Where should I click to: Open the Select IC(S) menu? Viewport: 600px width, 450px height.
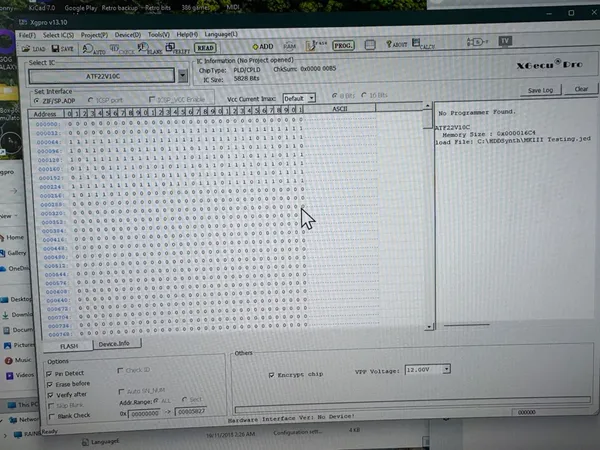[58, 35]
